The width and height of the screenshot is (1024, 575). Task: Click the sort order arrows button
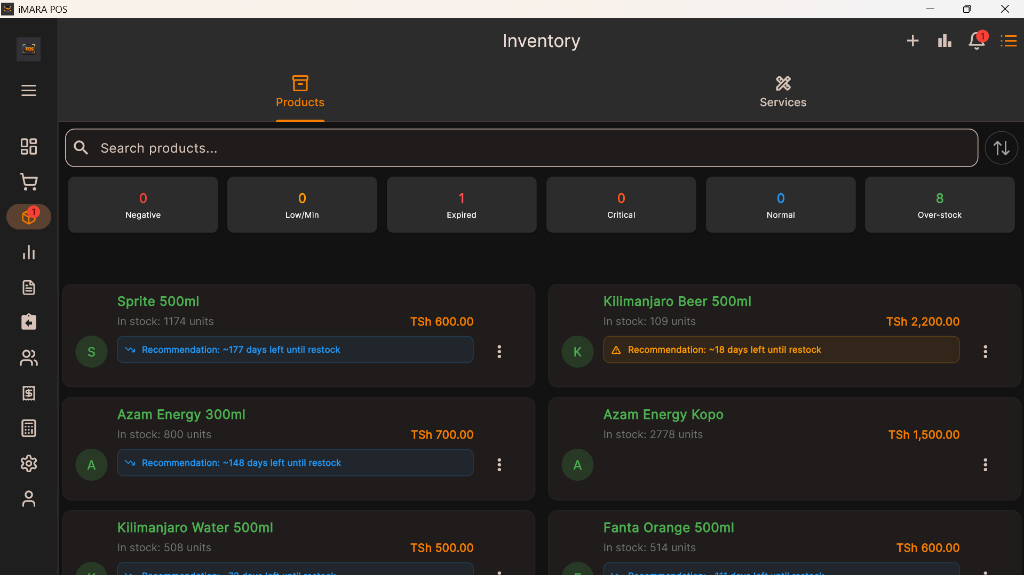click(x=1001, y=148)
